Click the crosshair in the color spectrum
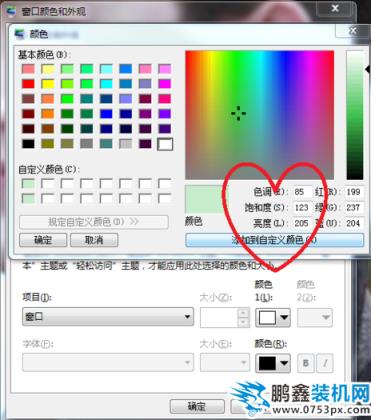 click(238, 113)
